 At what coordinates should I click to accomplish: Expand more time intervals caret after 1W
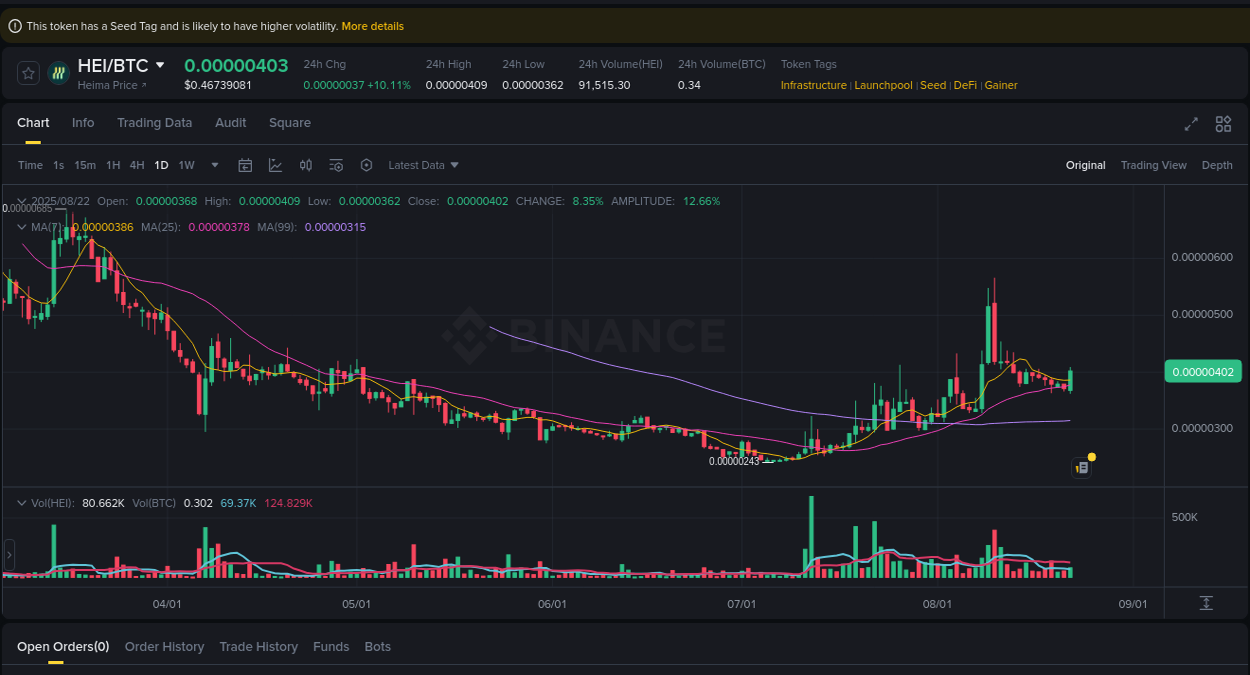[x=216, y=165]
